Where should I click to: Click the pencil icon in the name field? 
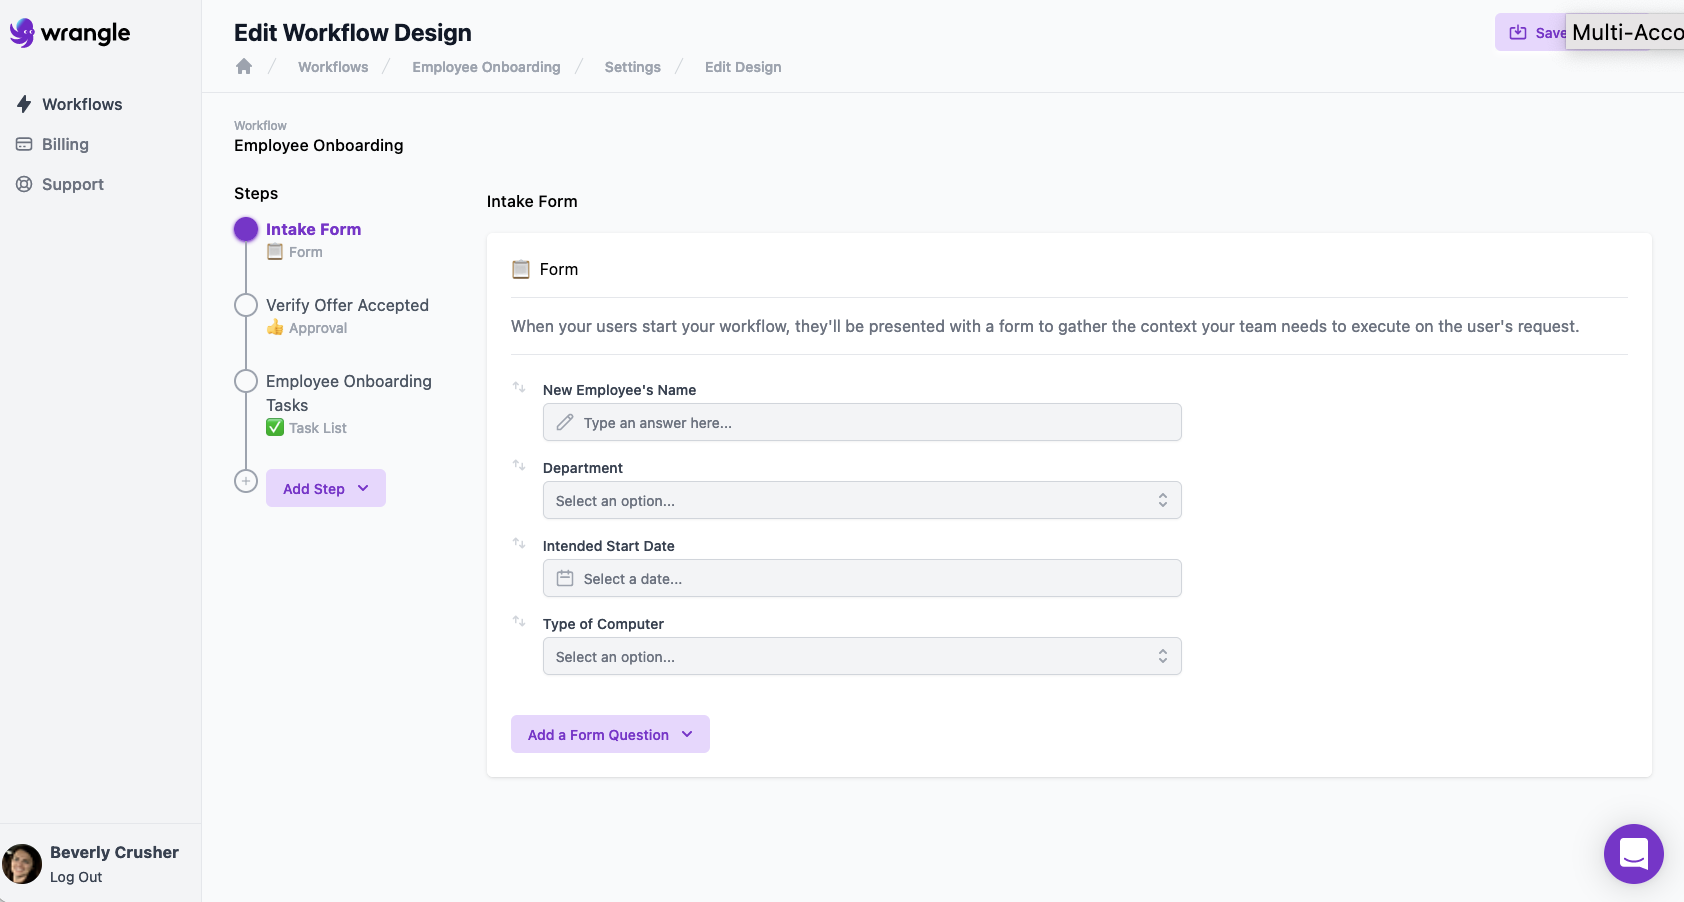pyautogui.click(x=564, y=422)
